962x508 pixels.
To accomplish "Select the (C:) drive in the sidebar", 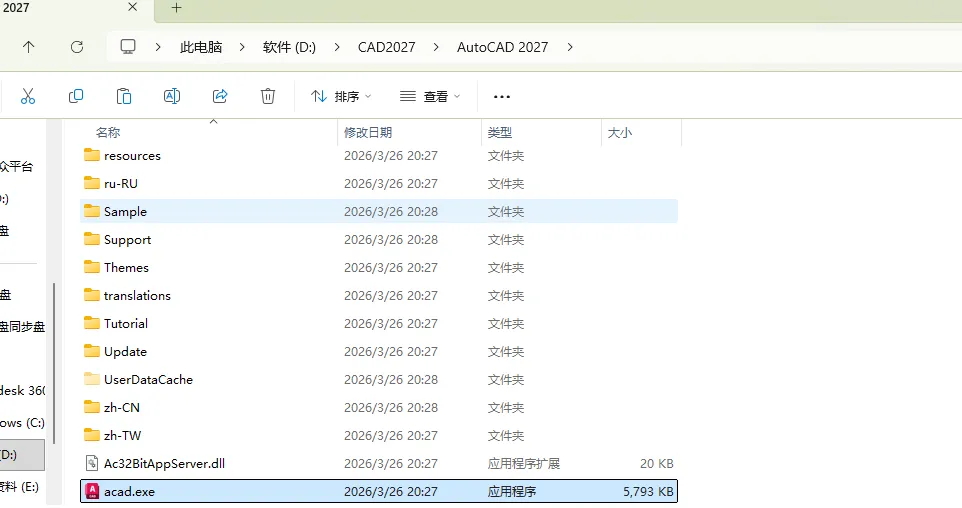I will pyautogui.click(x=22, y=423).
